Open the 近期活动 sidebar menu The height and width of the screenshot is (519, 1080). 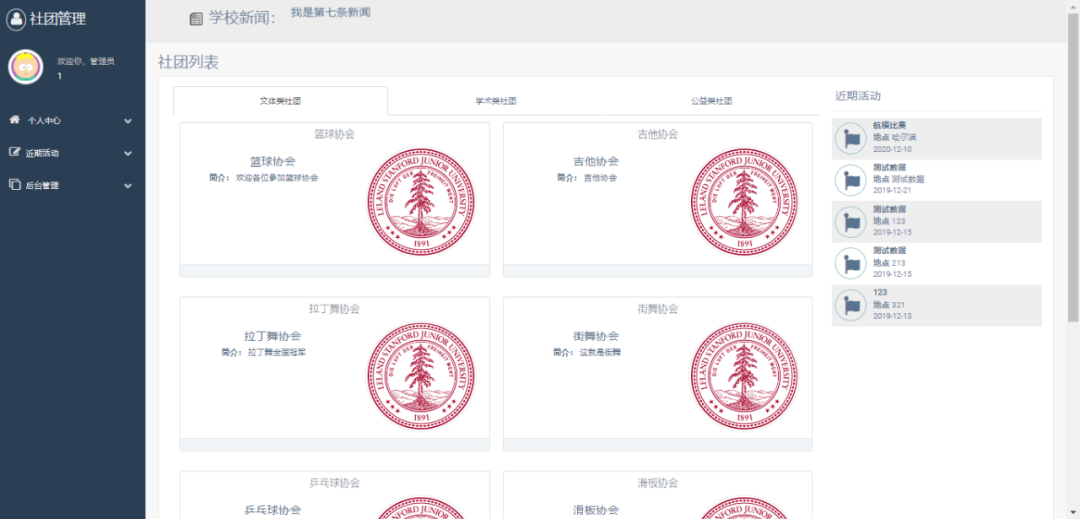tap(72, 153)
